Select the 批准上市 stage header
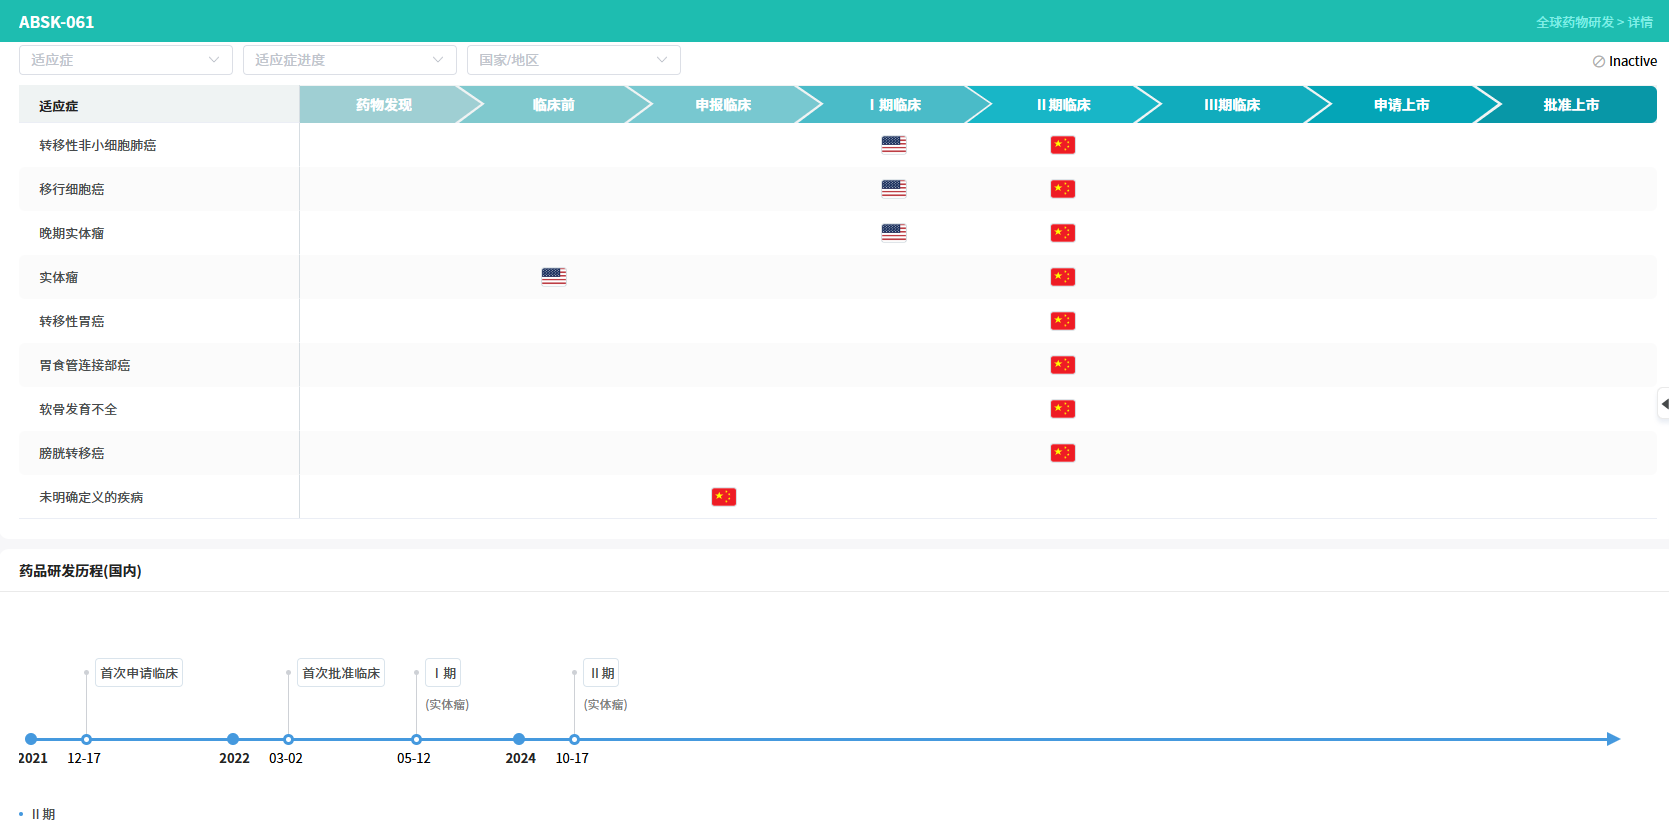The image size is (1669, 835). [1570, 105]
